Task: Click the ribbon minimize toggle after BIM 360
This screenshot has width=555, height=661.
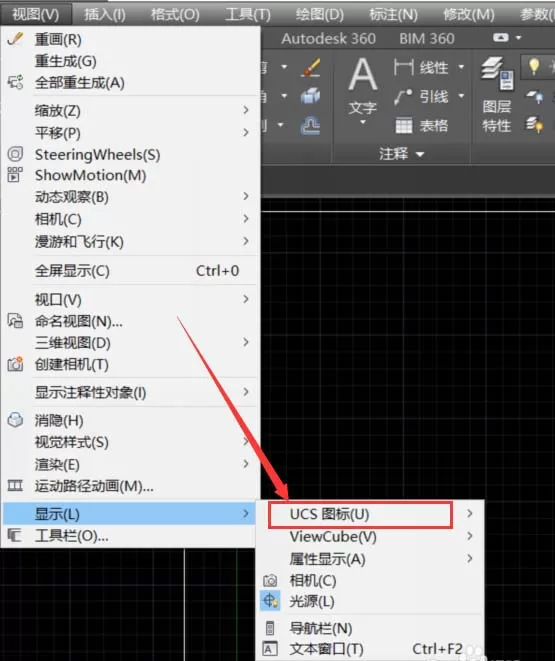Action: [x=501, y=38]
